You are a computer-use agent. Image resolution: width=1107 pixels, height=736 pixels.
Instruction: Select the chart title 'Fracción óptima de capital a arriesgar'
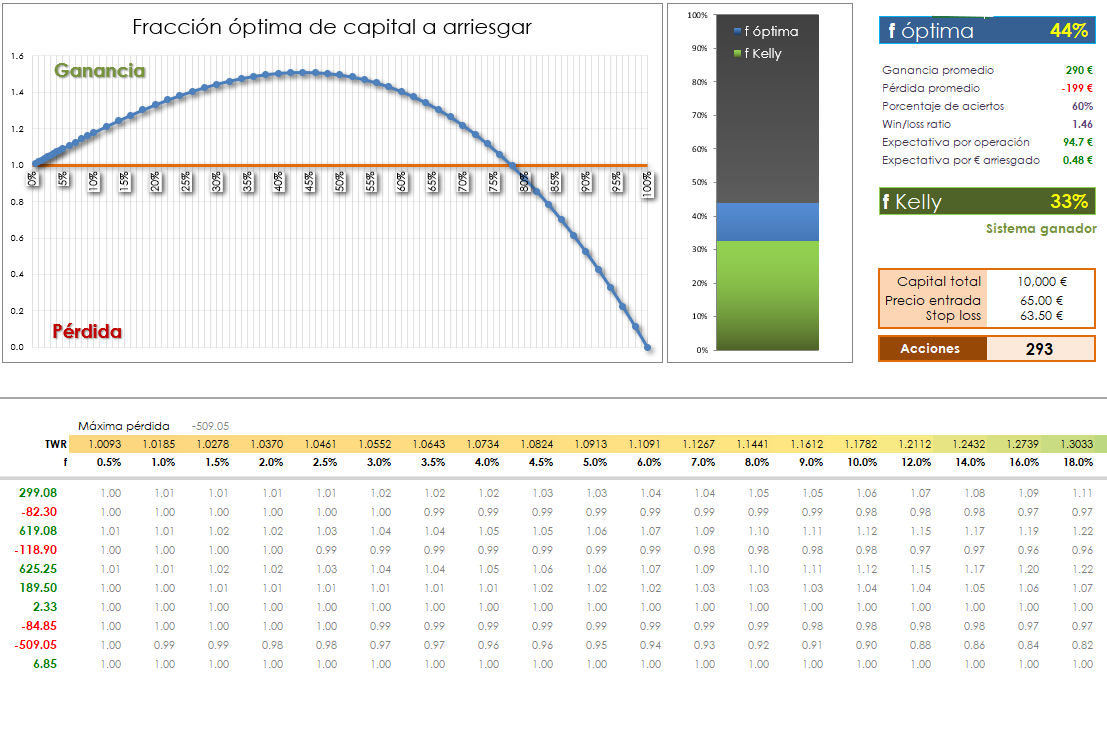(332, 28)
